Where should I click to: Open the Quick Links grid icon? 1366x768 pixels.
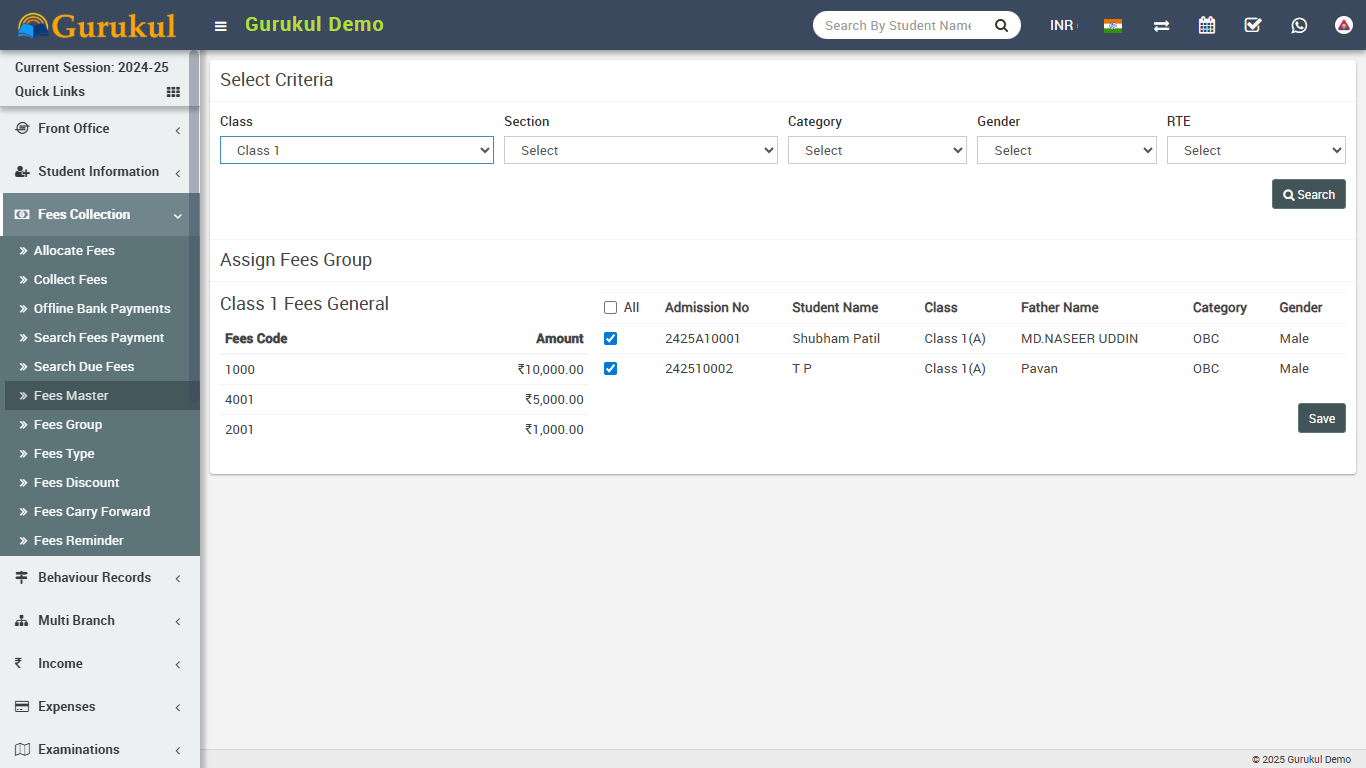coord(173,92)
